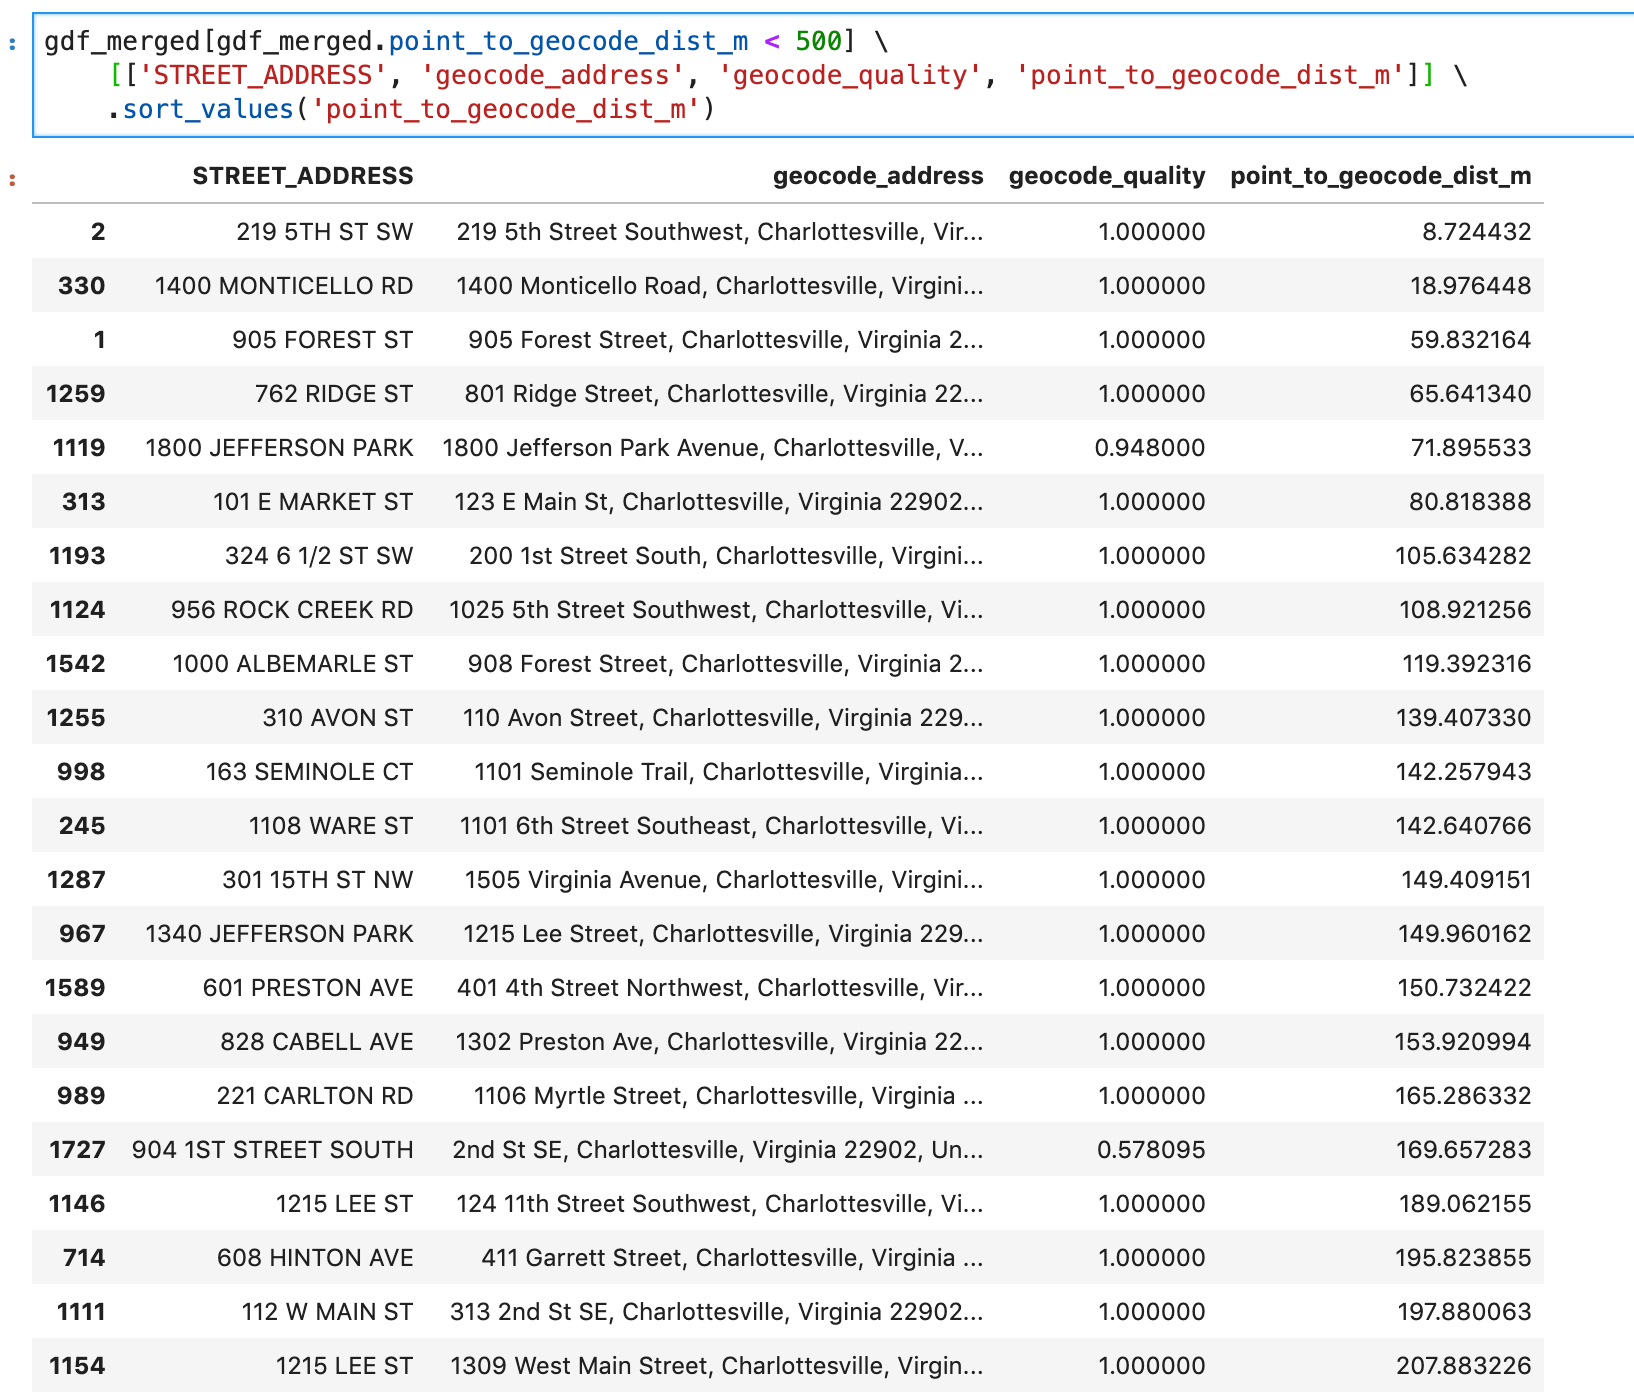Click the 219 5TH ST SW address cell
Screen dimensions: 1634x1400
tap(324, 232)
